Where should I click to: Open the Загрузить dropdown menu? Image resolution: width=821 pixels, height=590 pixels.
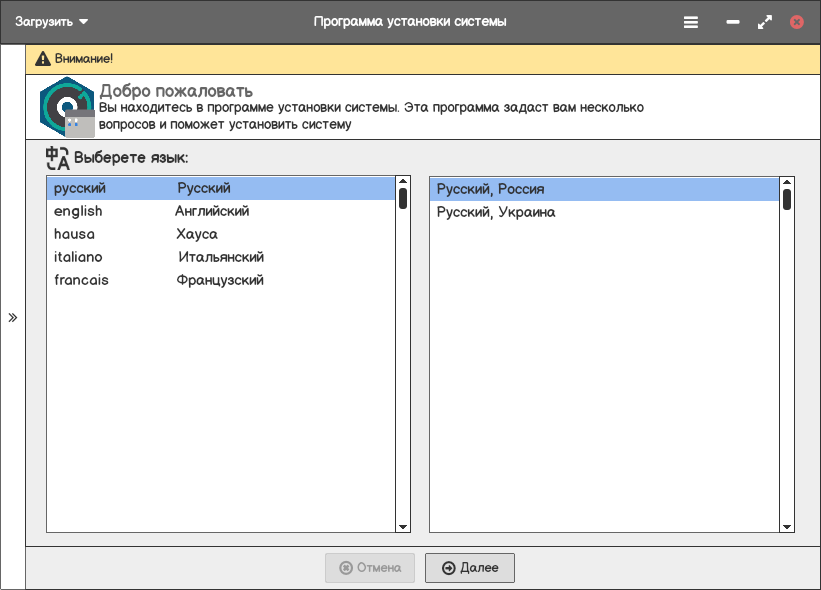(x=52, y=22)
